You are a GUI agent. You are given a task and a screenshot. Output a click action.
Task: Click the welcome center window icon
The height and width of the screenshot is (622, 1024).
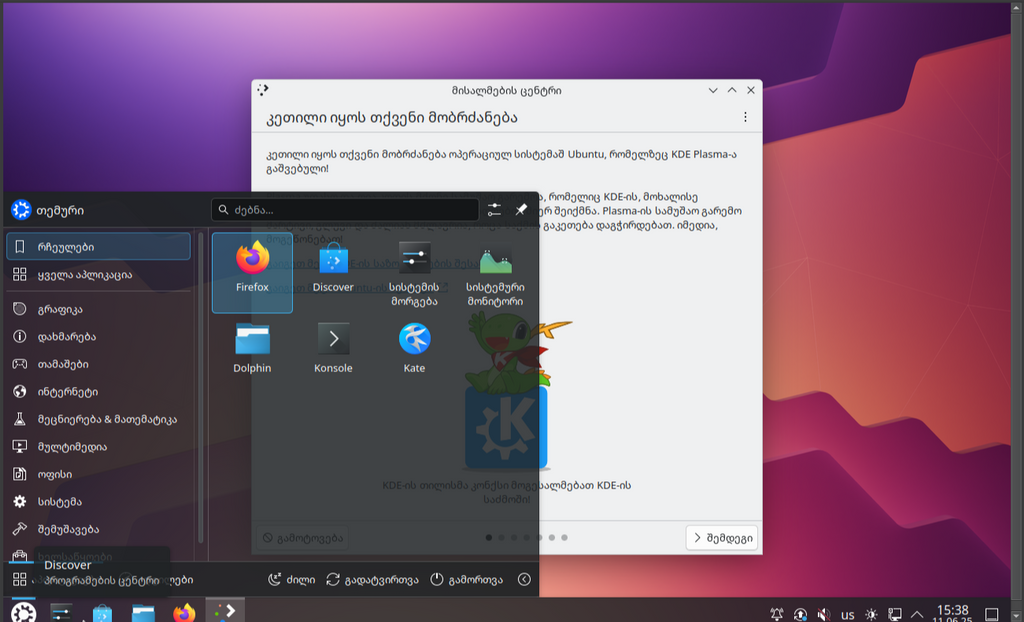263,90
